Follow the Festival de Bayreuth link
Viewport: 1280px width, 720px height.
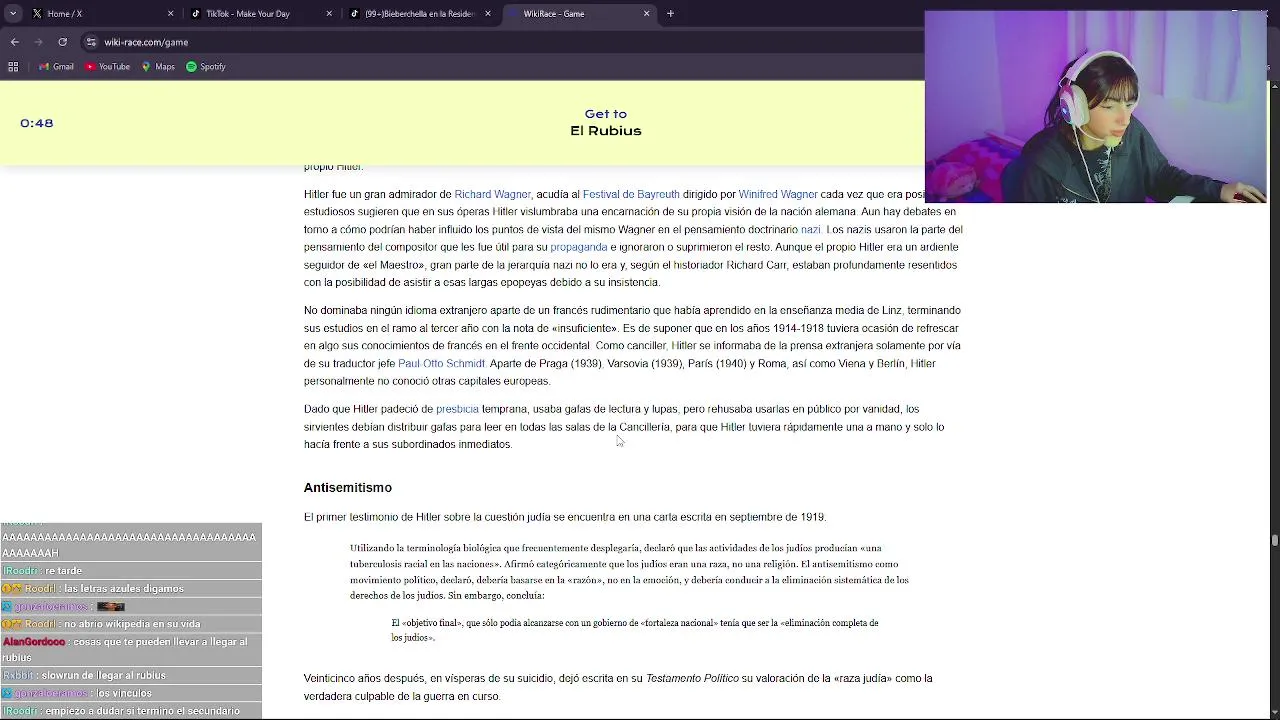click(x=631, y=194)
